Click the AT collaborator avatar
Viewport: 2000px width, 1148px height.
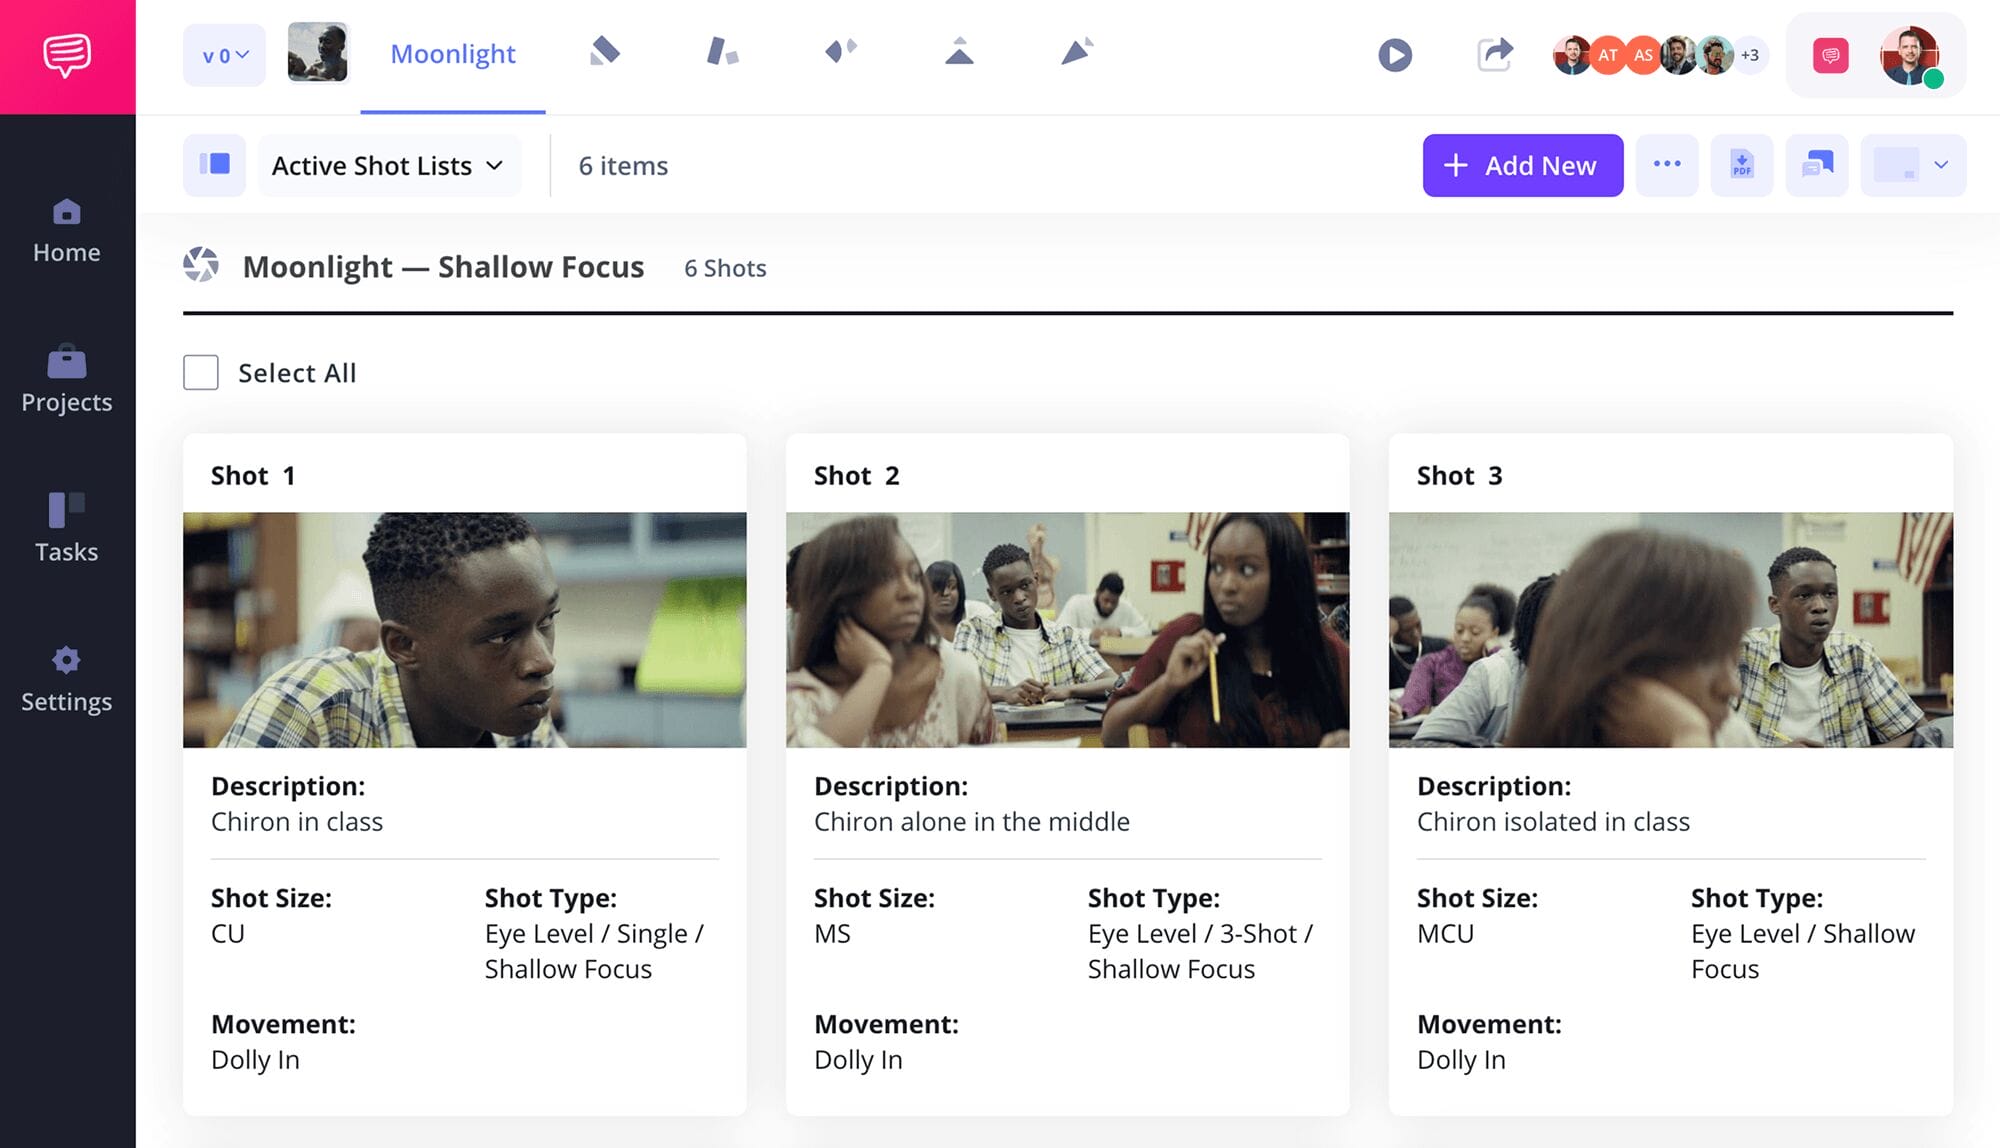1607,55
